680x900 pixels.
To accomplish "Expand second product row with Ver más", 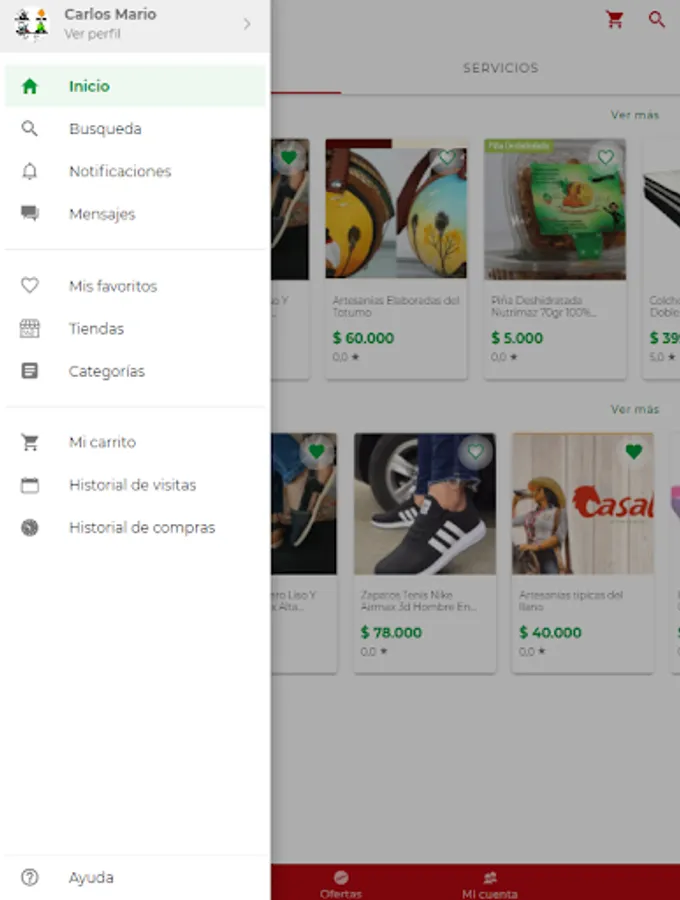I will pyautogui.click(x=635, y=409).
